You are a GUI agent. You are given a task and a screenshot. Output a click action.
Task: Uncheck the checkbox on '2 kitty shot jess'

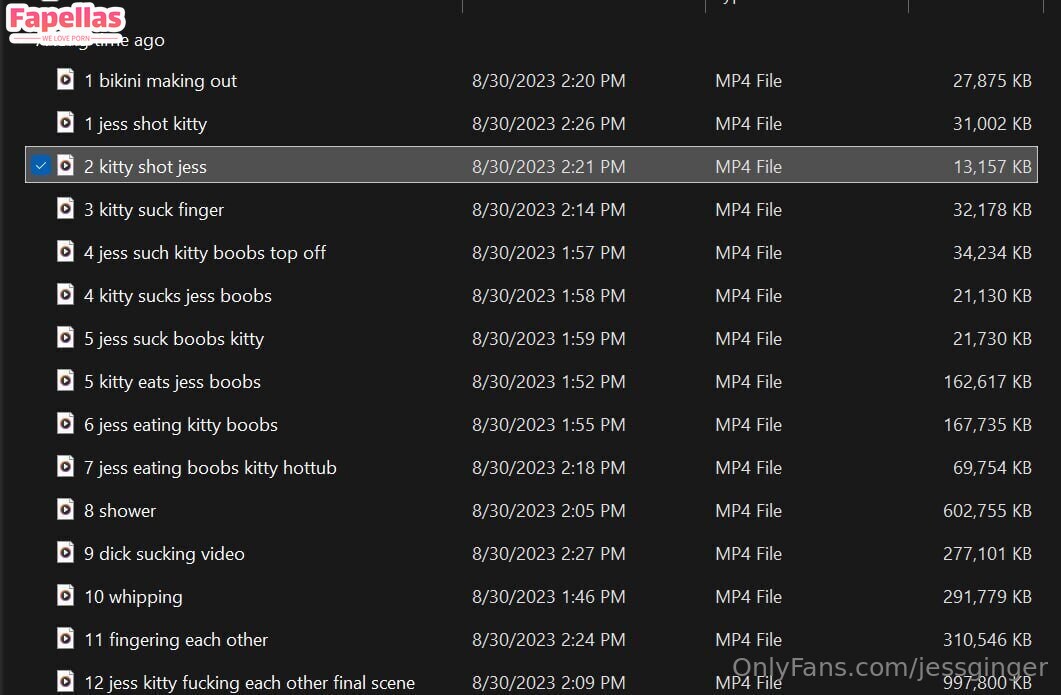(x=40, y=166)
